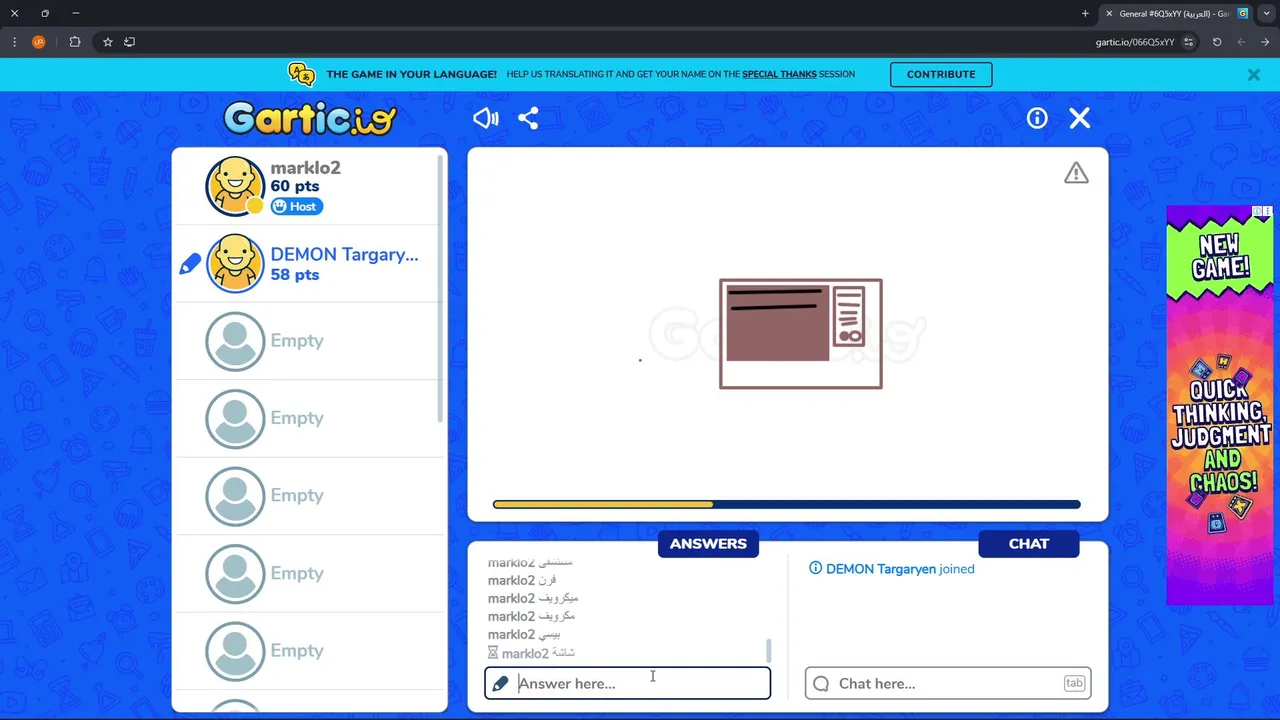The image size is (1280, 720).
Task: Click the chat bubble icon in chat field
Action: point(821,684)
